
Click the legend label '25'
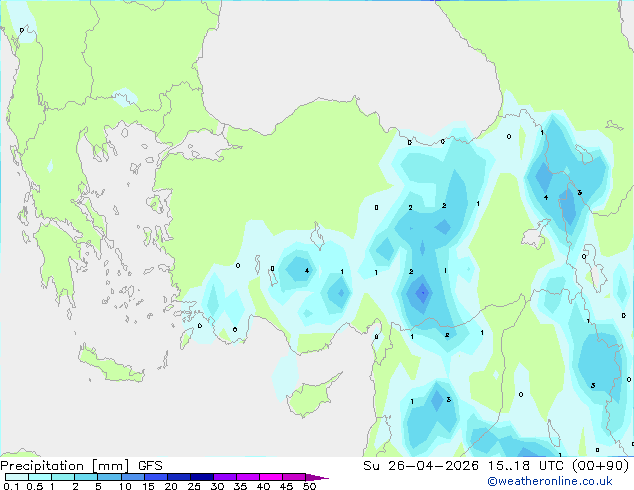[x=194, y=486]
